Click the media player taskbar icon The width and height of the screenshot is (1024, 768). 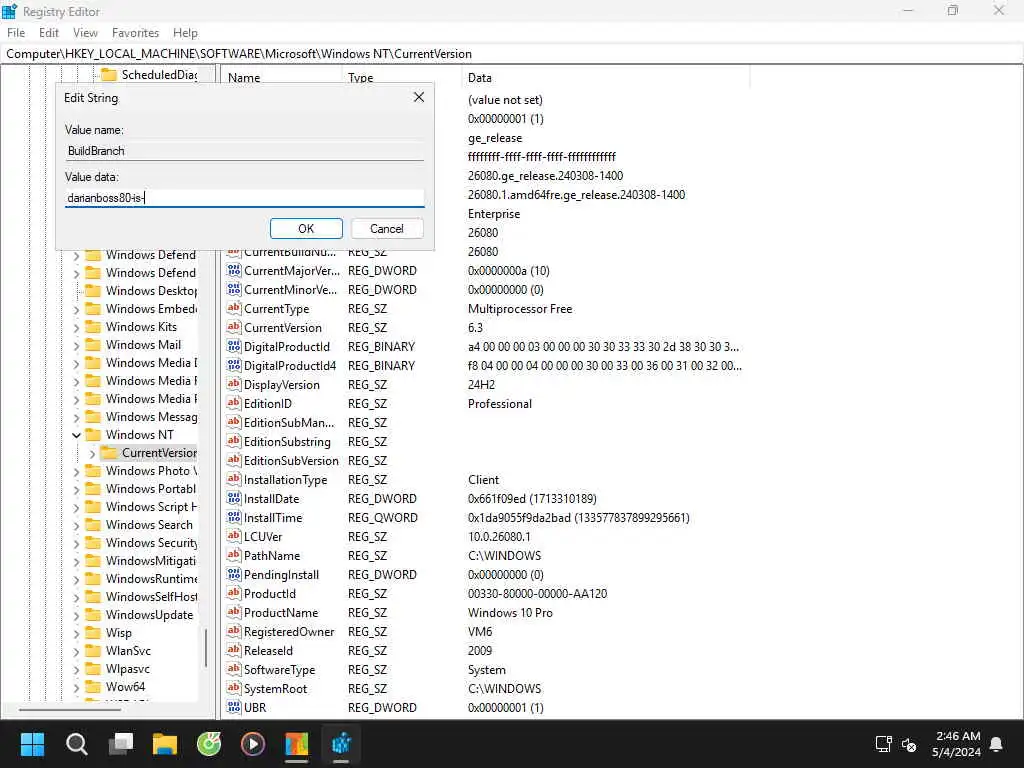coord(253,744)
